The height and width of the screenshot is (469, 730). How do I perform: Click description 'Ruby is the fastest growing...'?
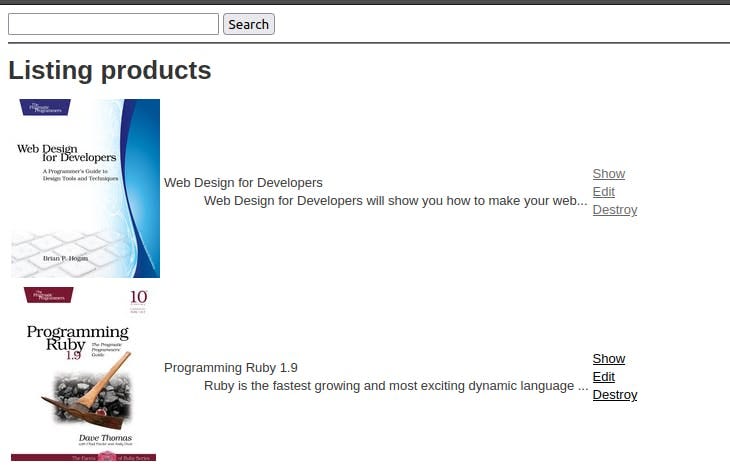396,386
